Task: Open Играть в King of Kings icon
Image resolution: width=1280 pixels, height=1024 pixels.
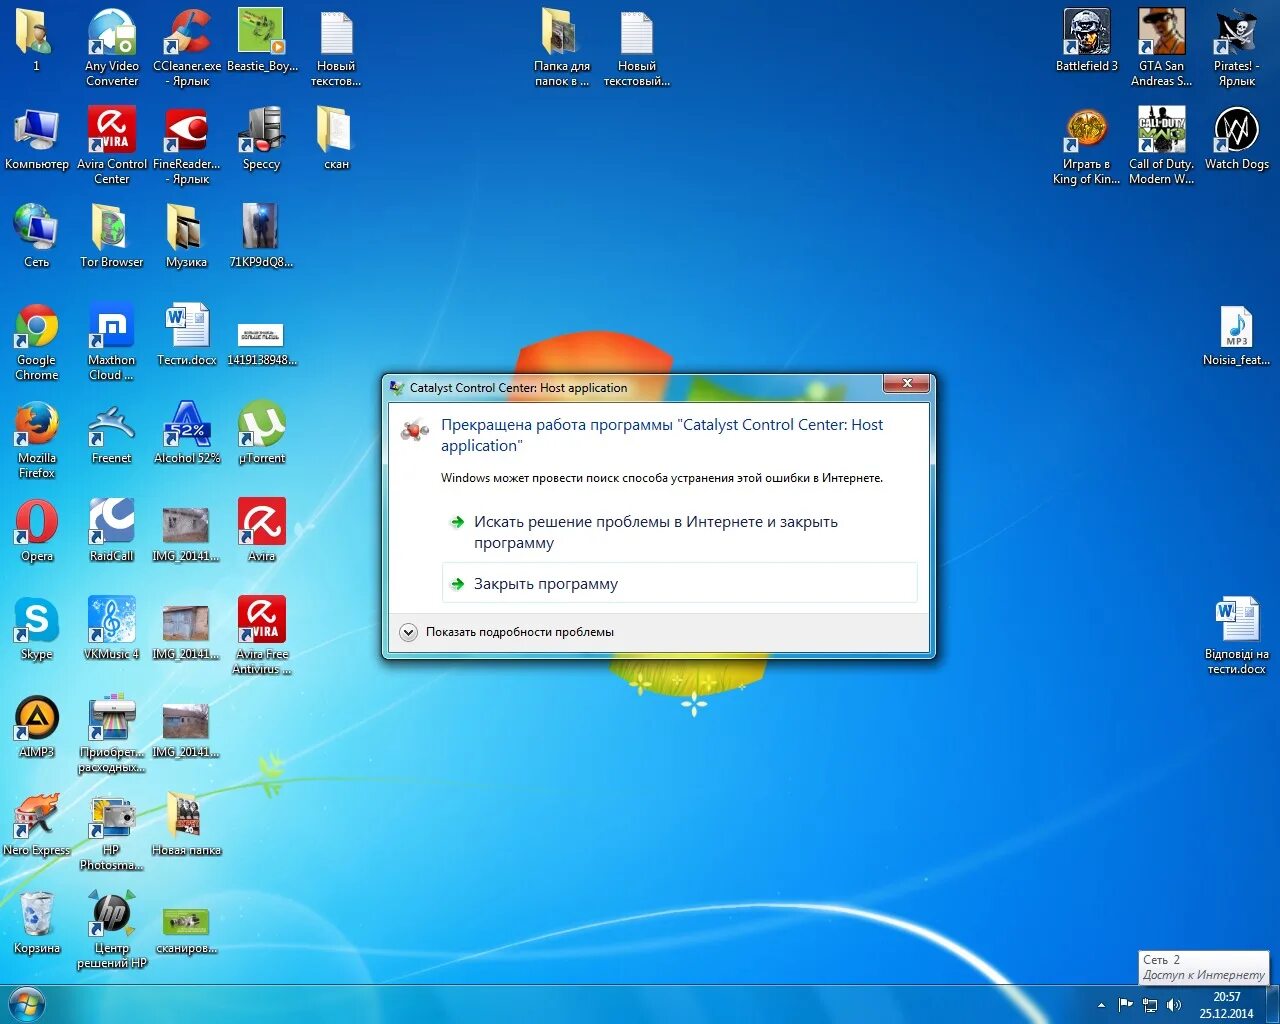Action: coord(1087,146)
